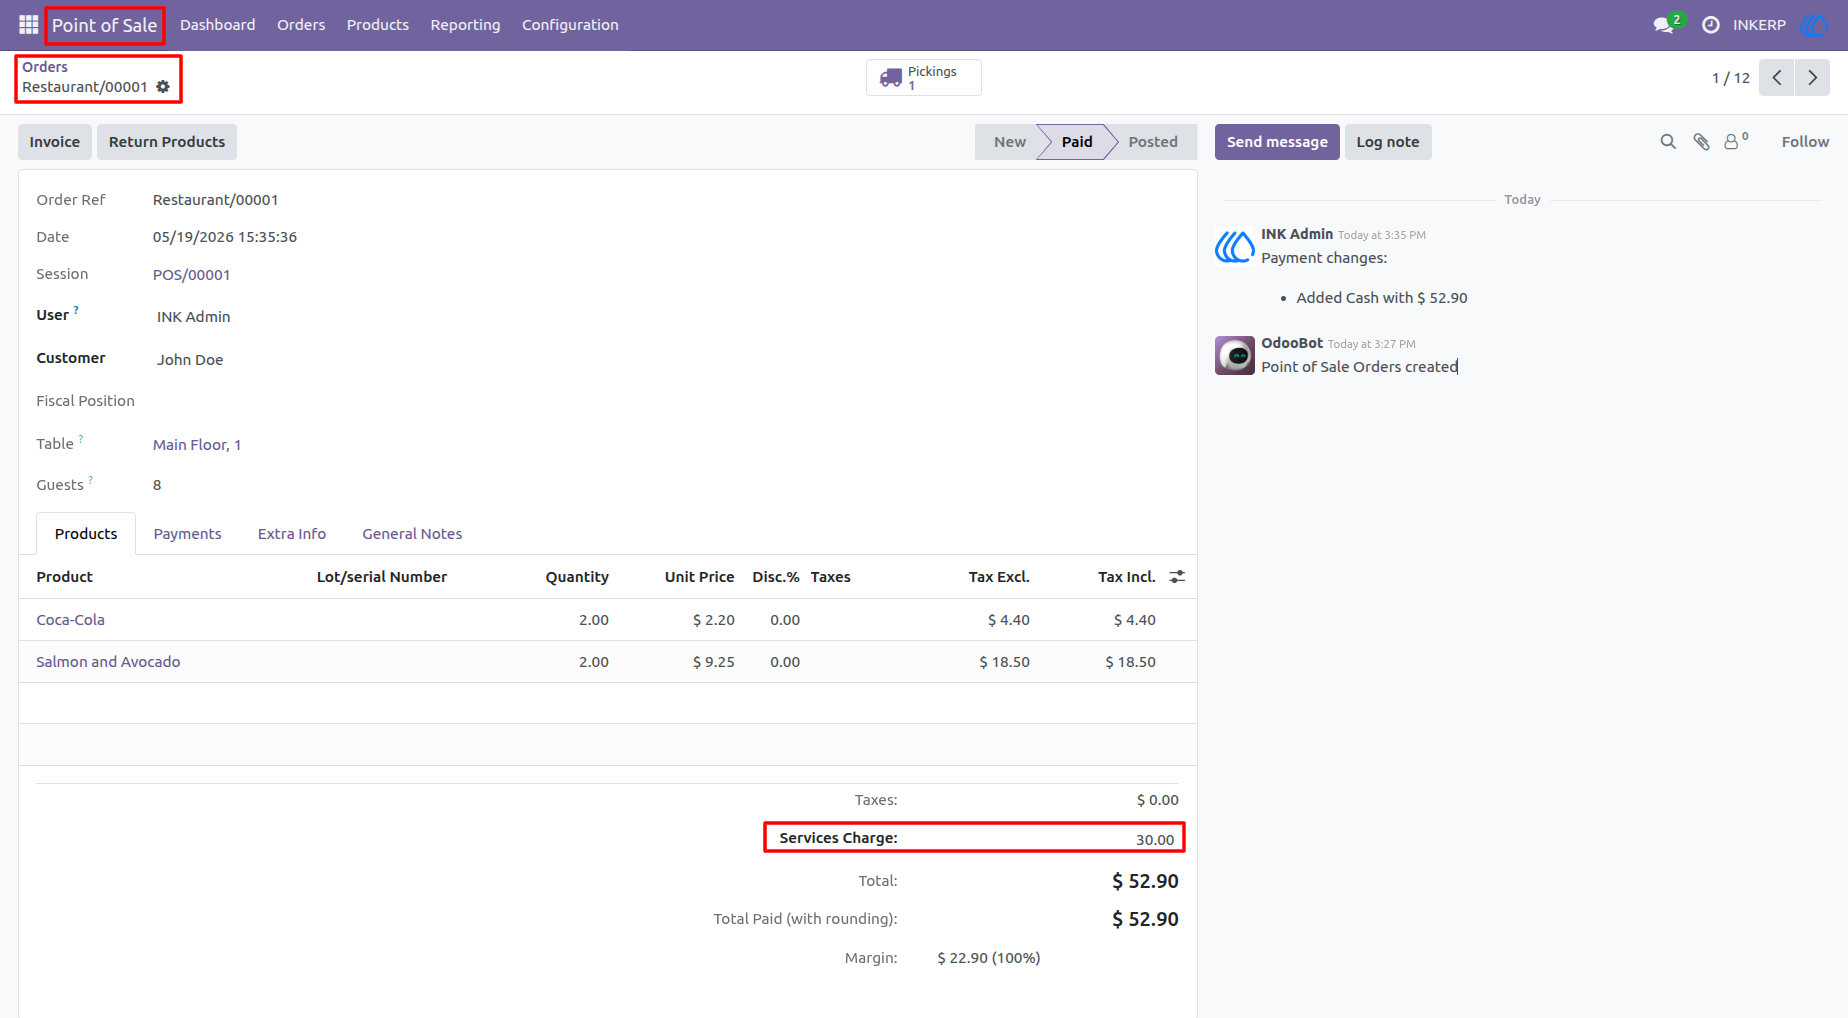Open the Products menu
The height and width of the screenshot is (1018, 1848).
[378, 25]
